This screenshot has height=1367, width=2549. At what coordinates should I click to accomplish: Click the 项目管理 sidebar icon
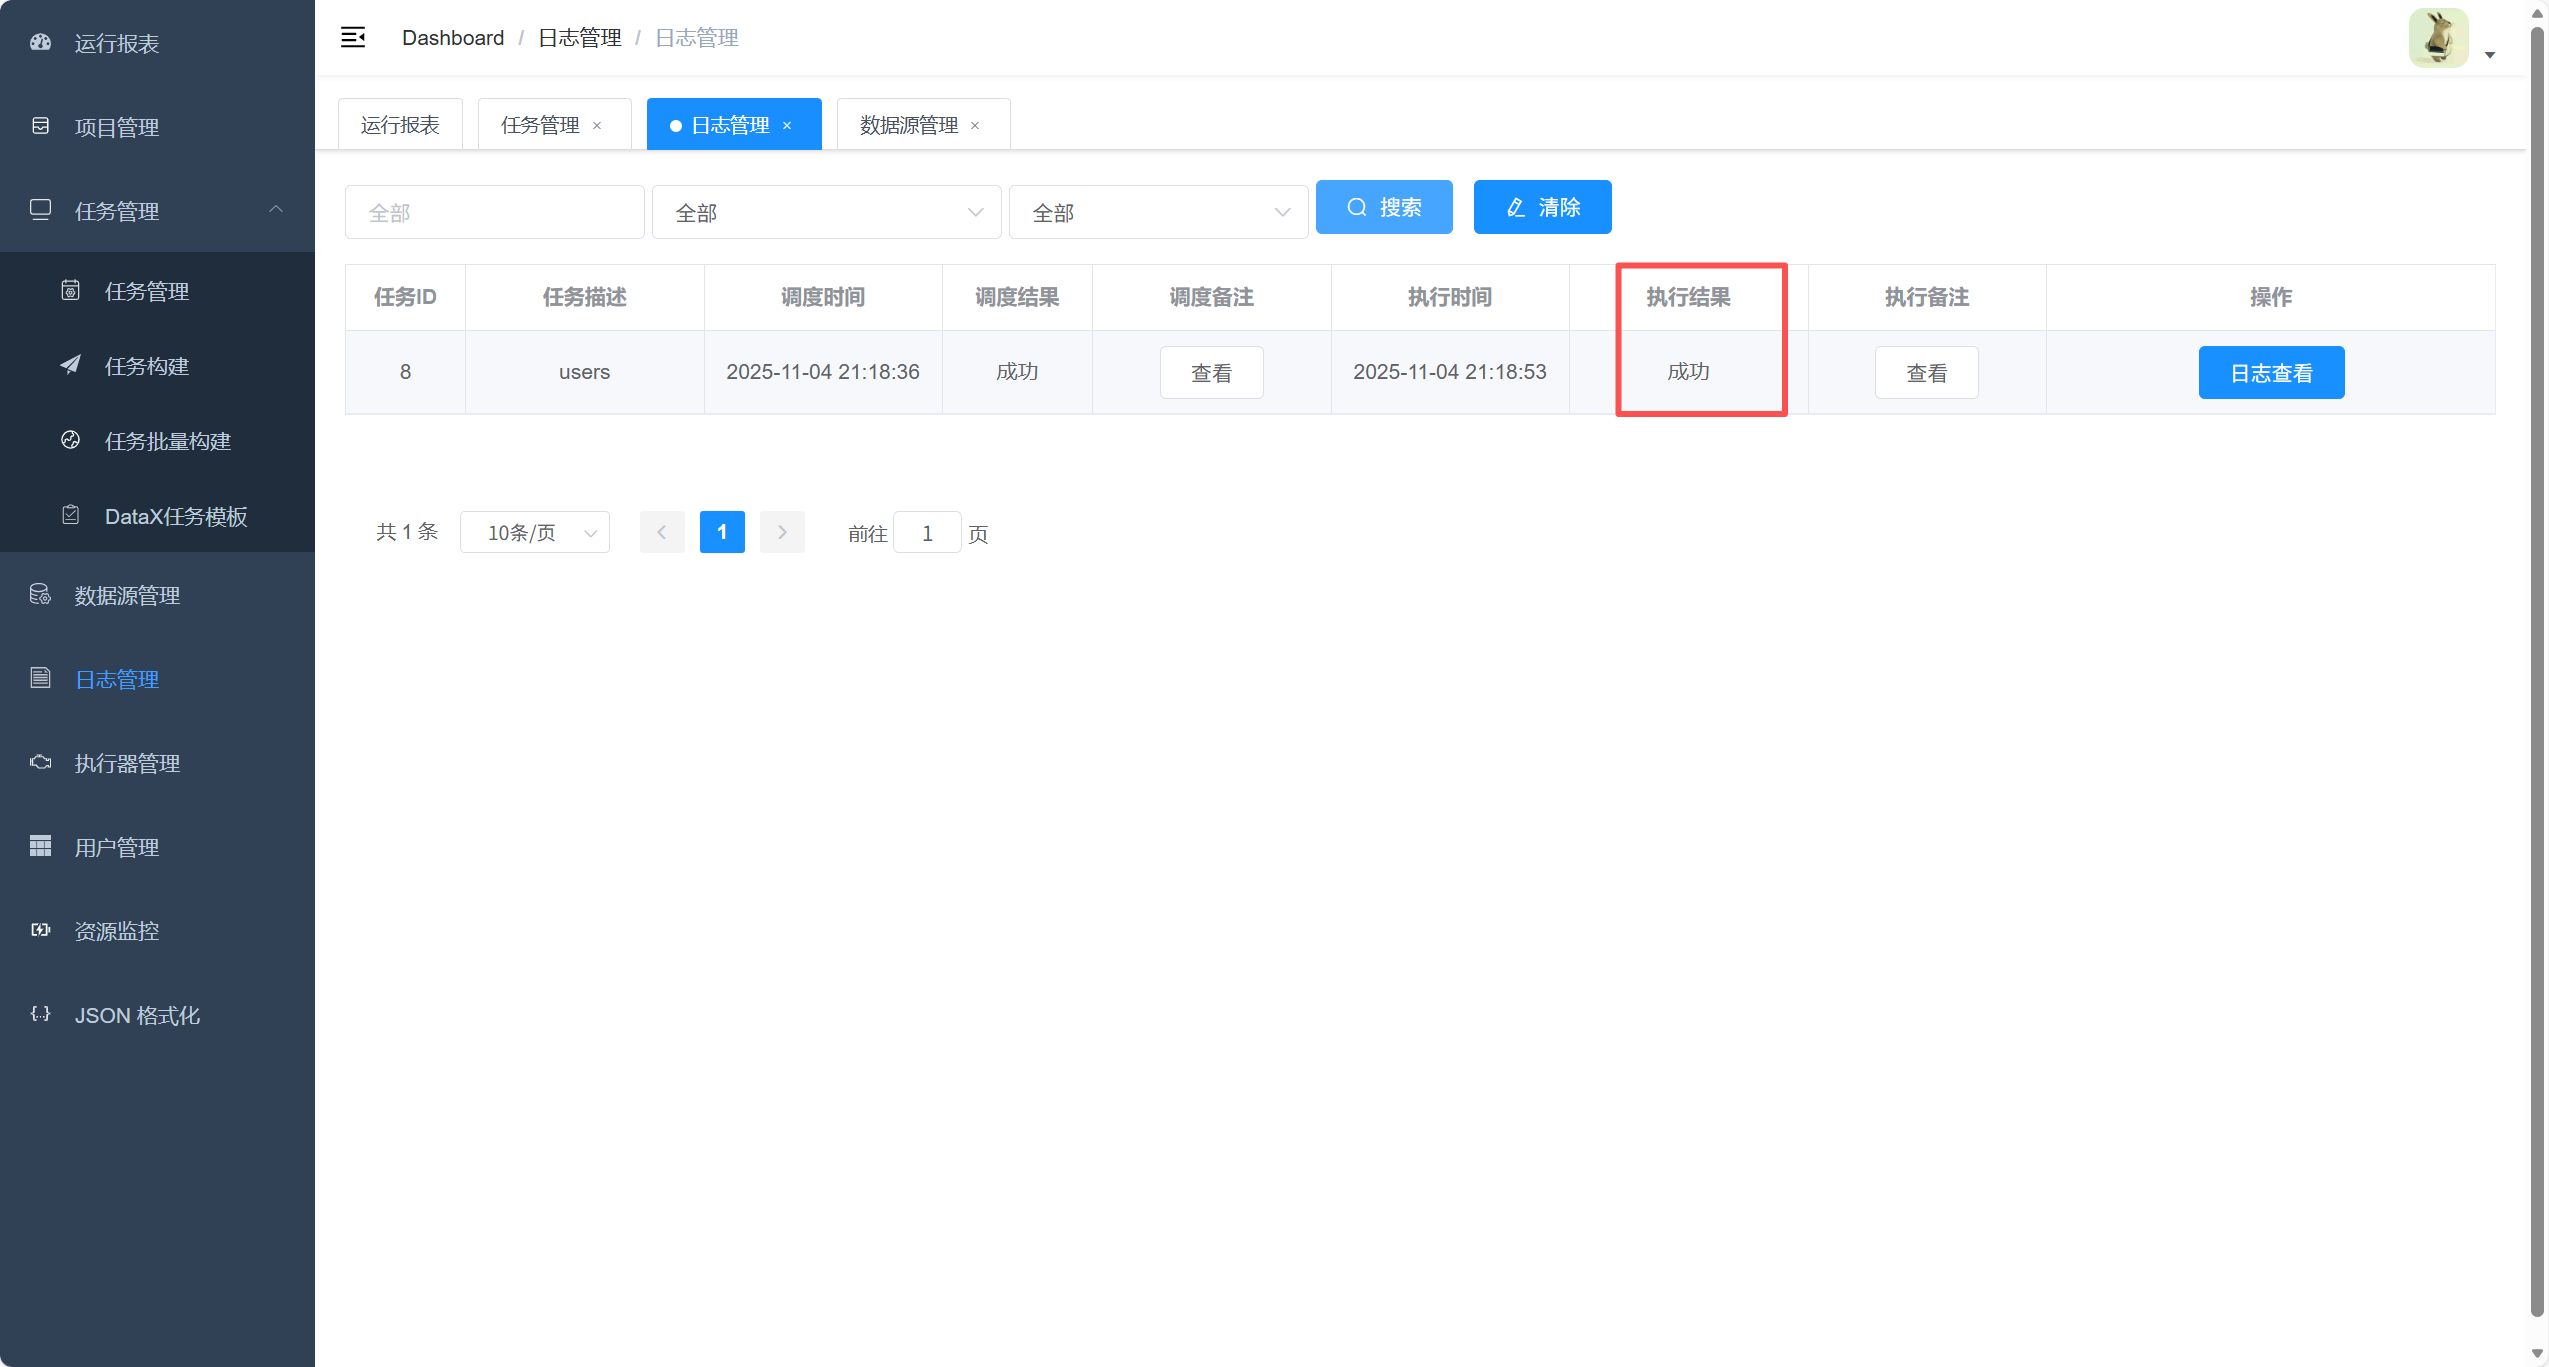coord(40,126)
